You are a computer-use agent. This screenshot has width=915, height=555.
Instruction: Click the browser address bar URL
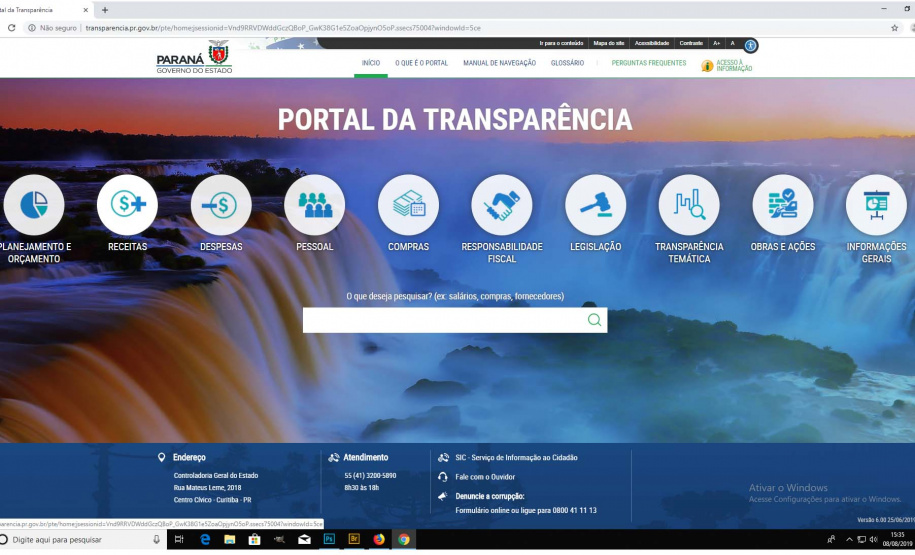tap(283, 27)
